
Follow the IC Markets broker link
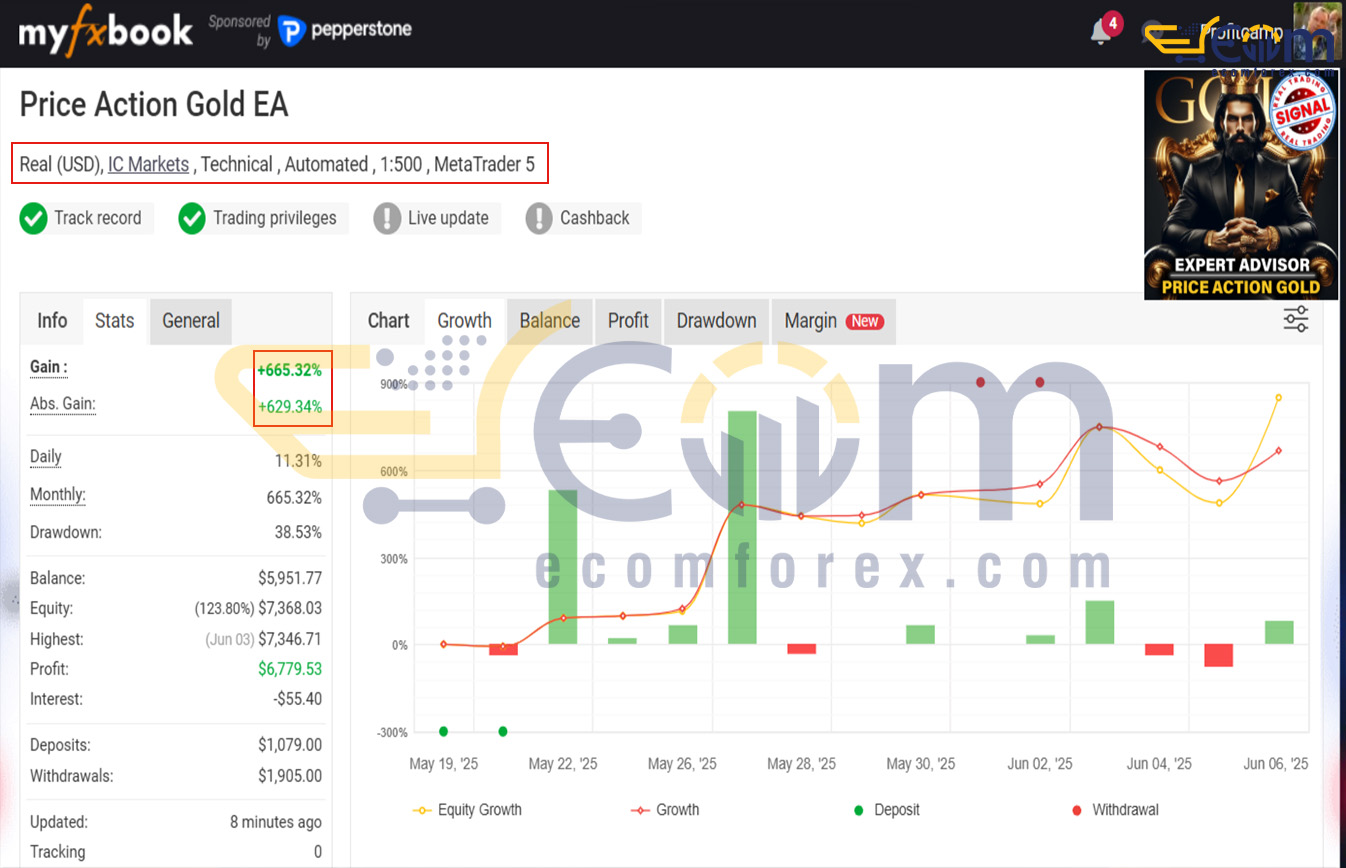[x=148, y=165]
